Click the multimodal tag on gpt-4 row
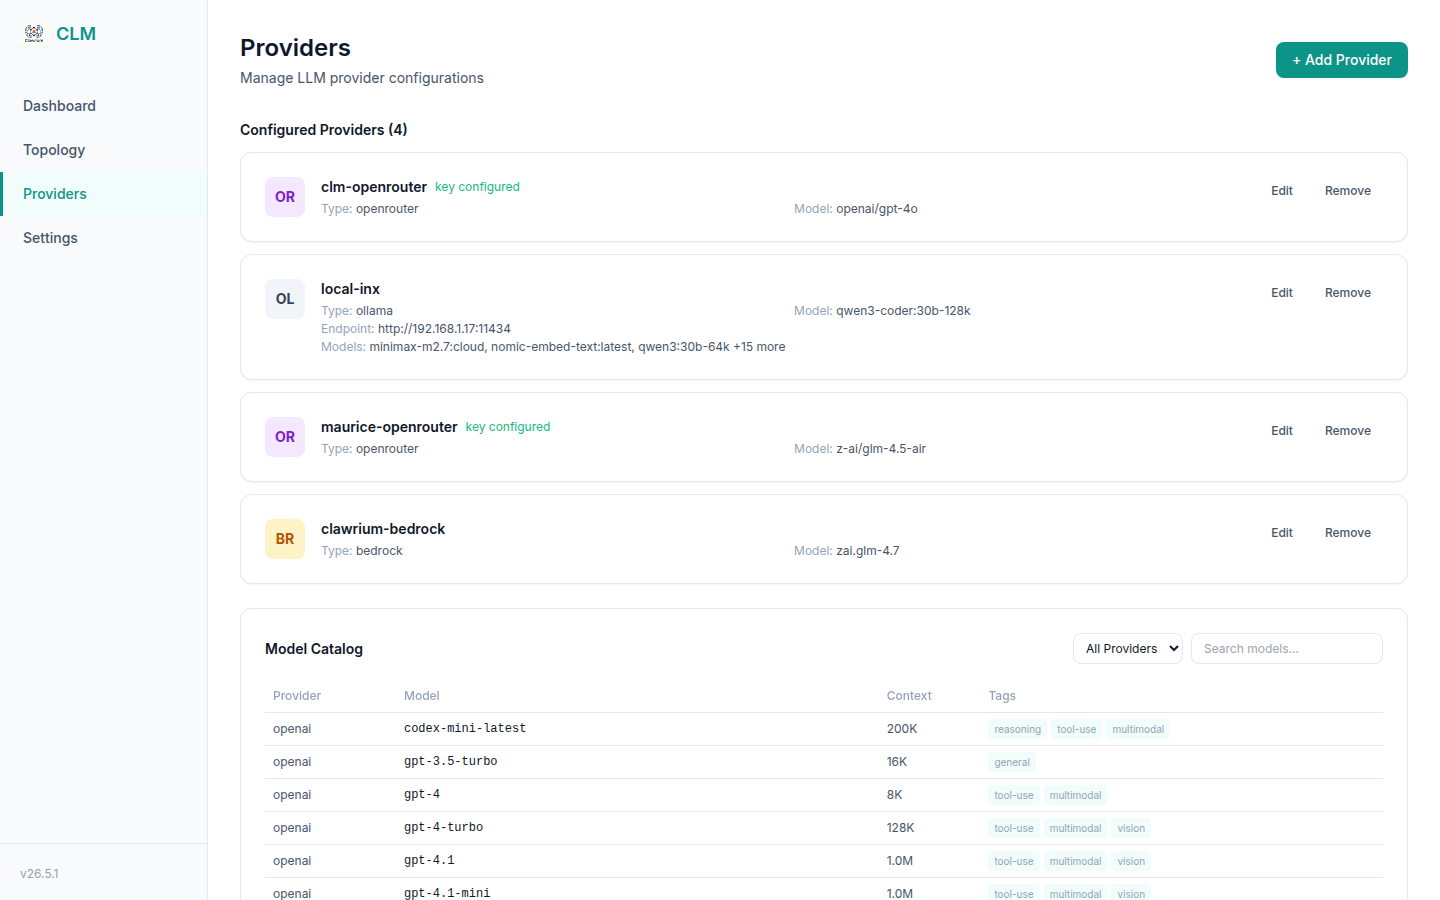1440x900 pixels. [x=1075, y=796]
